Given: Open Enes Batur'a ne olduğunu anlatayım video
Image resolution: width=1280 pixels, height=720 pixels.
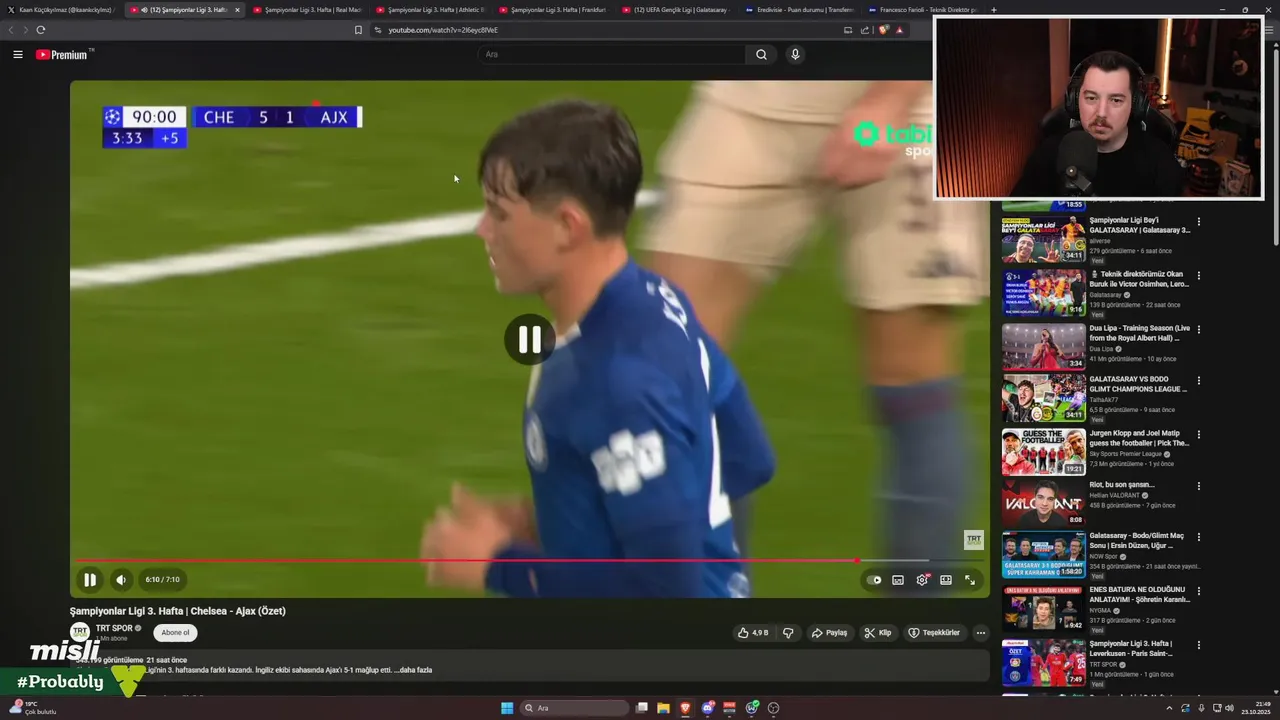Looking at the screenshot, I should point(1140,594).
